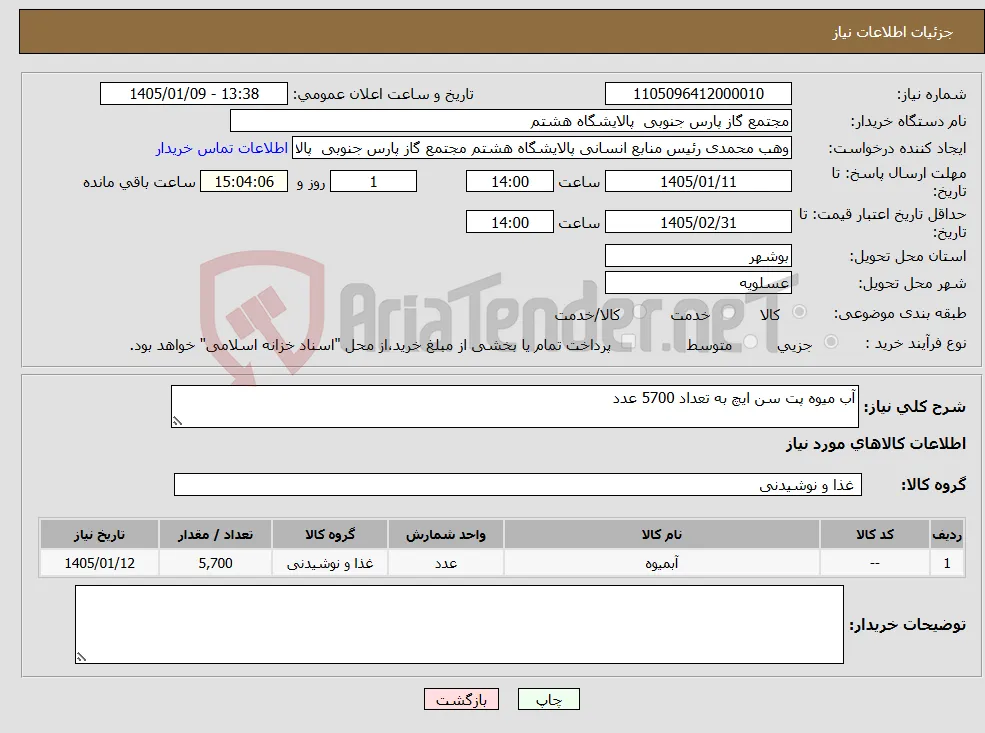Image resolution: width=985 pixels, height=733 pixels.
Task: Select the خدمت radio button
Action: [x=729, y=312]
